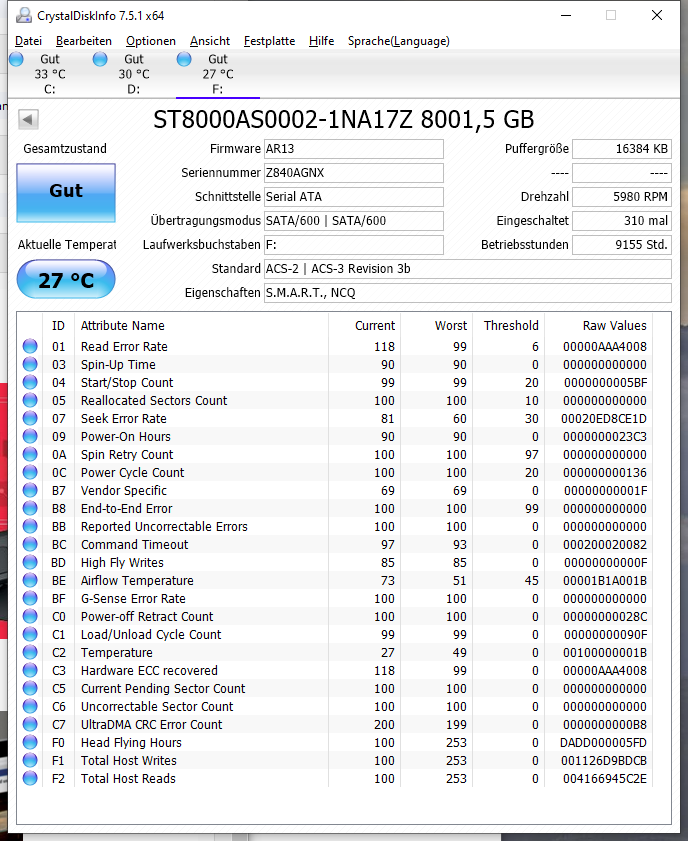Select the Total Host Writes row name

[x=128, y=761]
